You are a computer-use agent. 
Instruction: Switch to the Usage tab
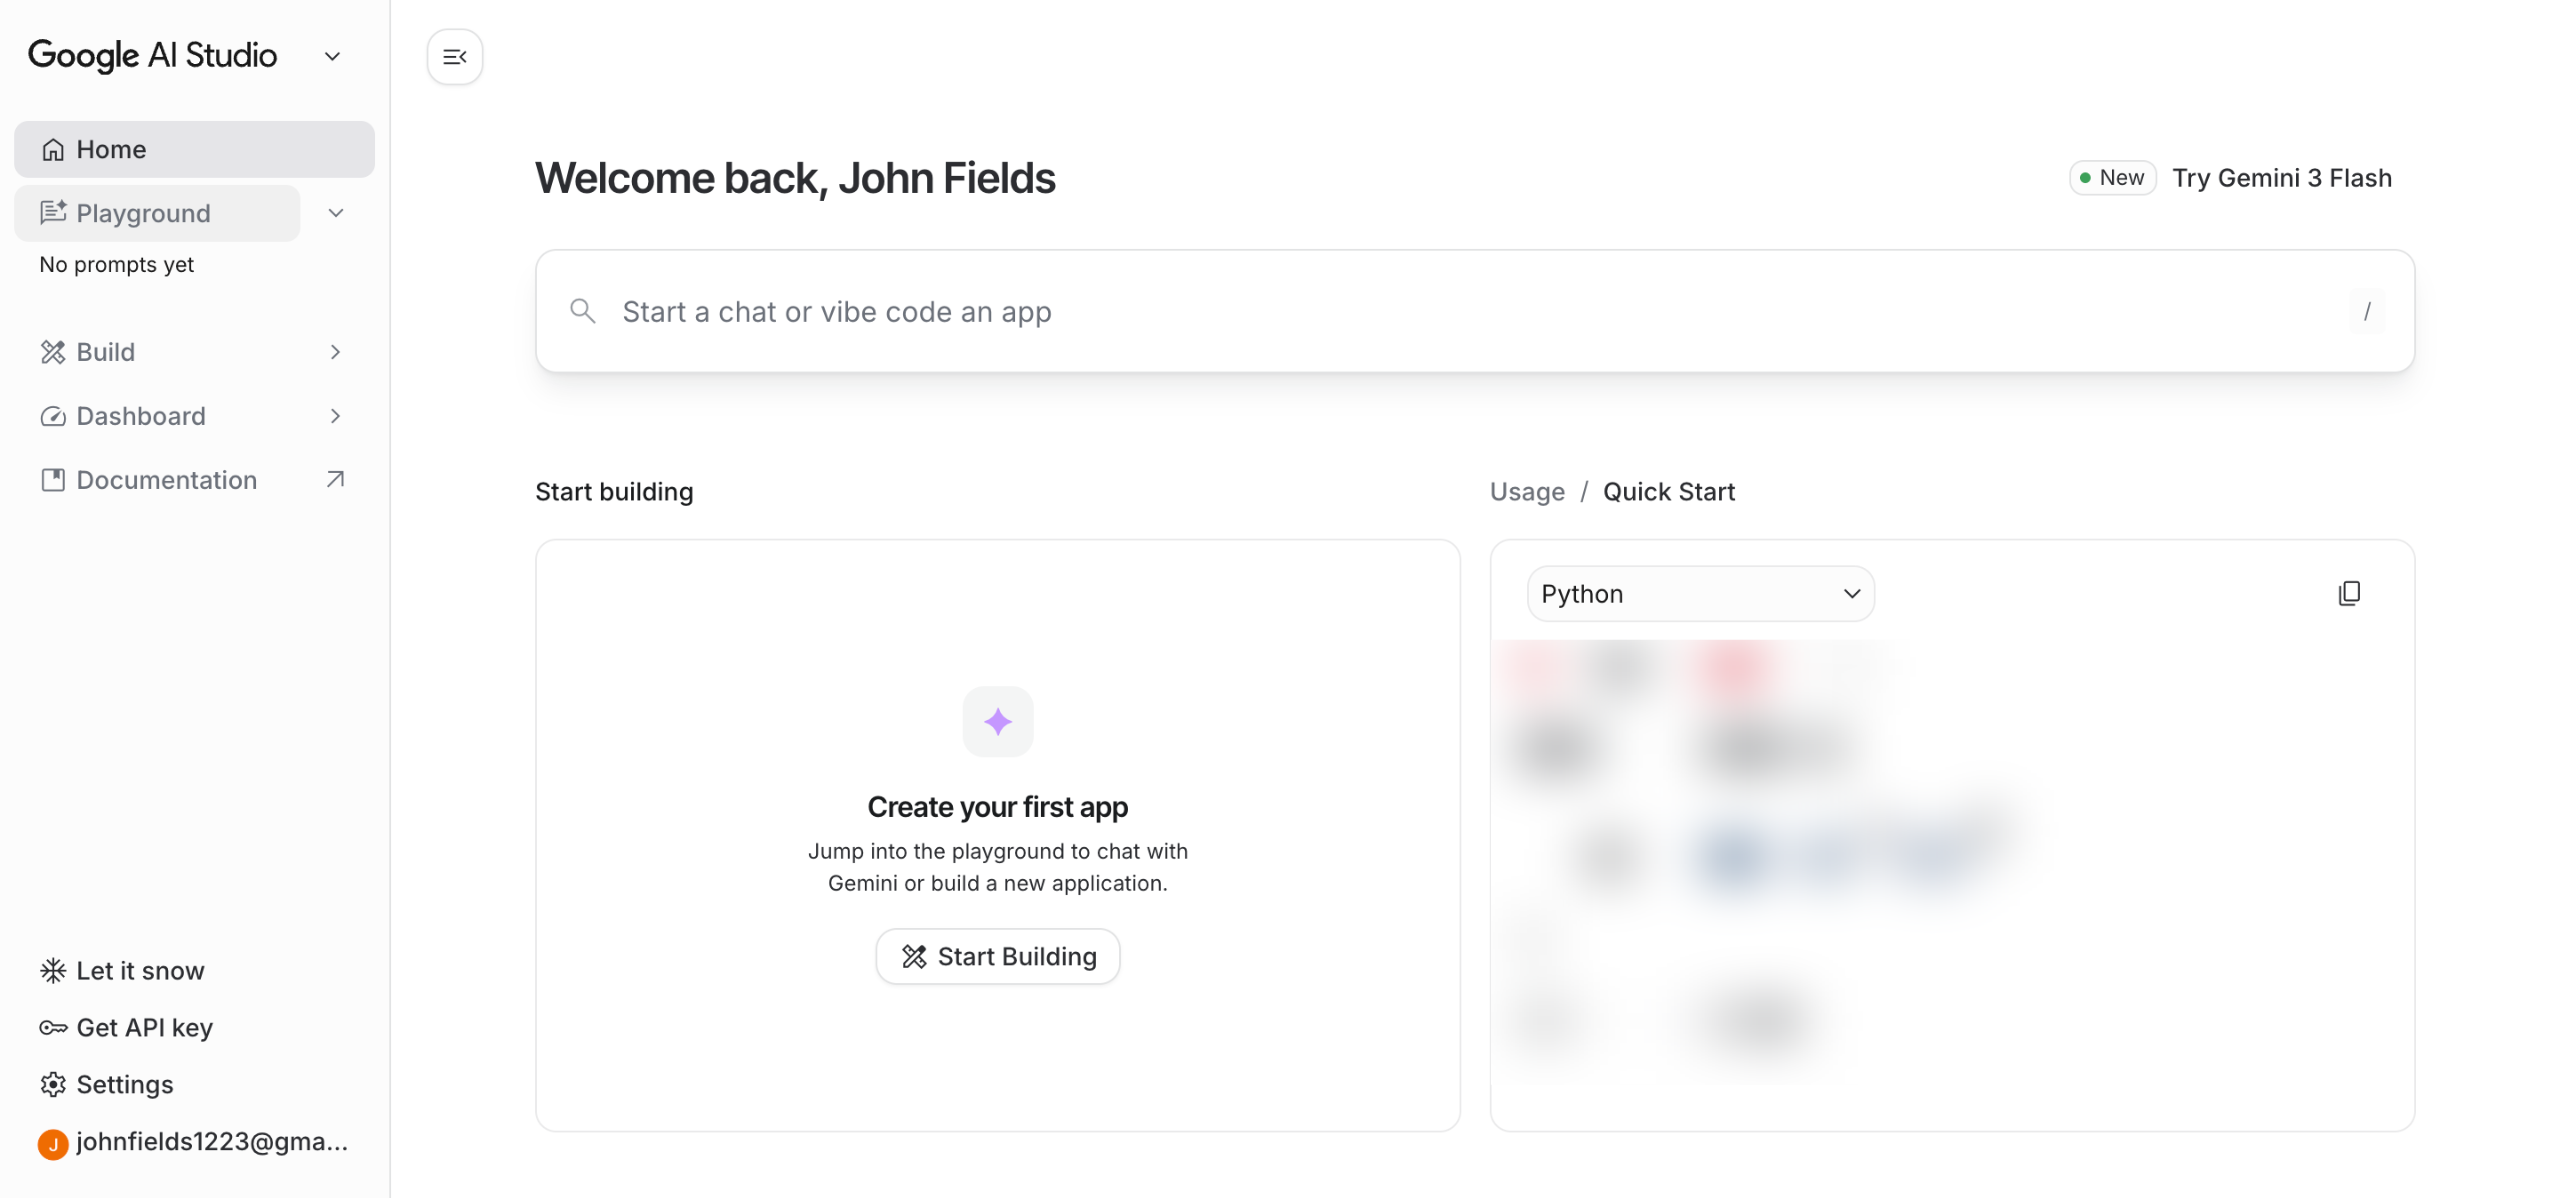1526,492
